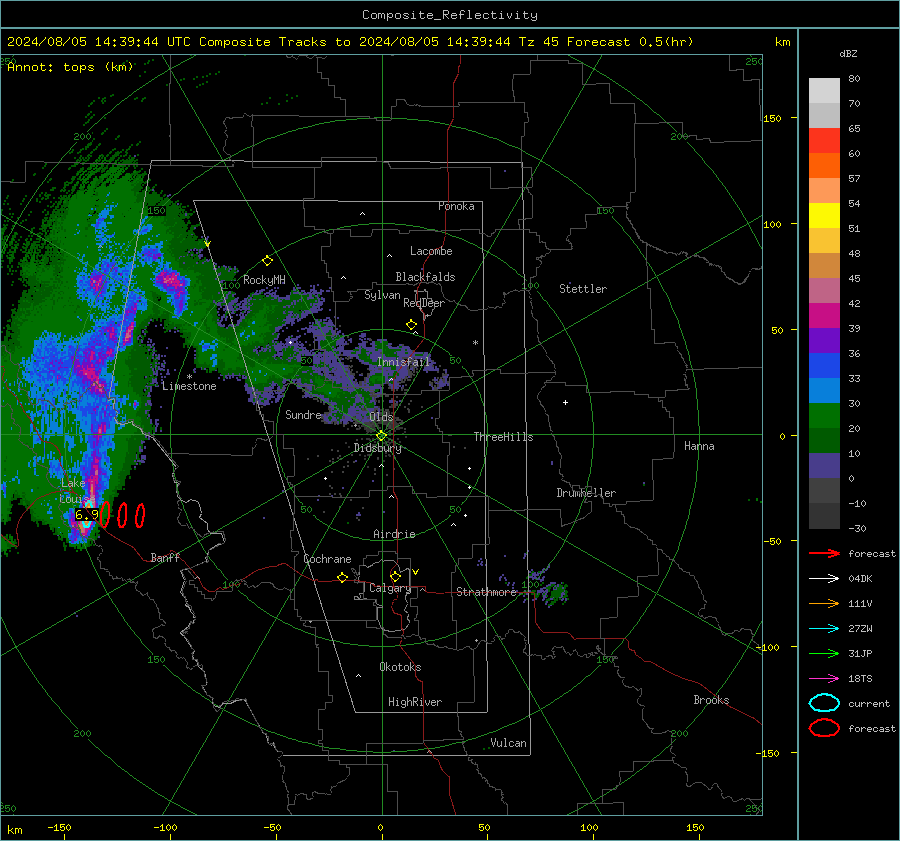Click the light gray 70–80 dBZ swatch
The height and width of the screenshot is (841, 900).
(x=824, y=91)
